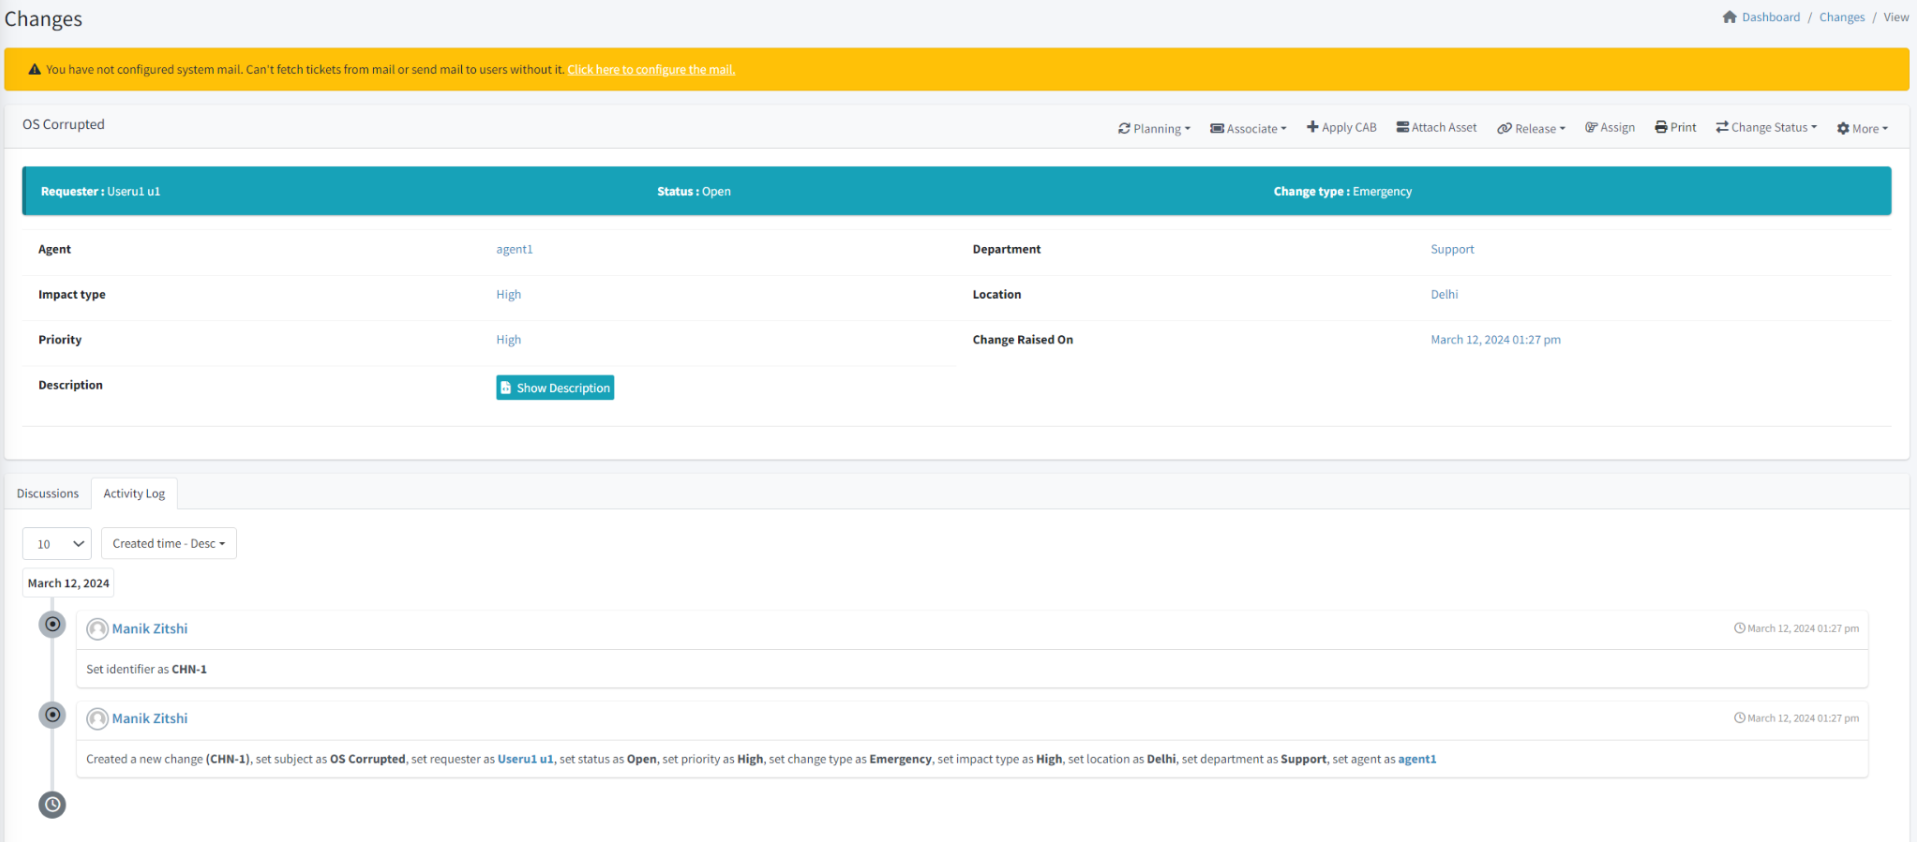The image size is (1917, 842).
Task: Click timeline marker for Created change entry
Action: coord(52,715)
